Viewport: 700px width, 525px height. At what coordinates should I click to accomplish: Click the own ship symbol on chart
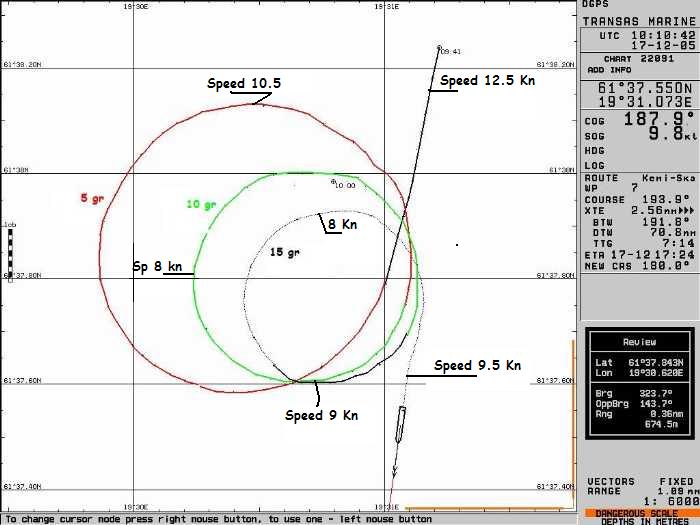pos(400,424)
